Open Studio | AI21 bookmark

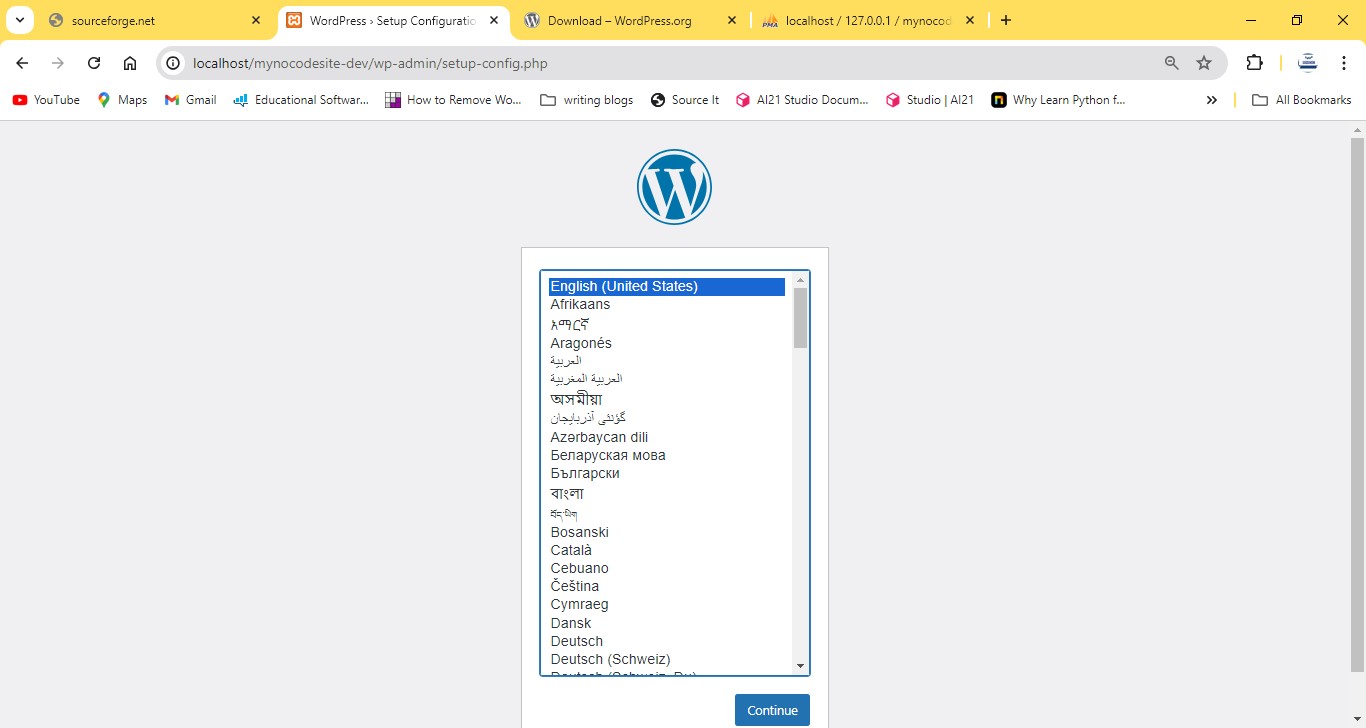930,100
